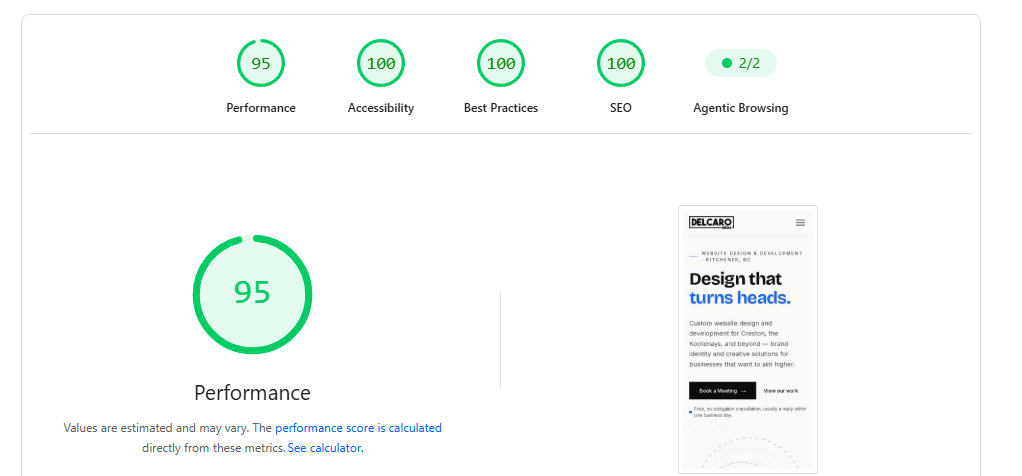Jump to Best Practices category label

pos(501,108)
